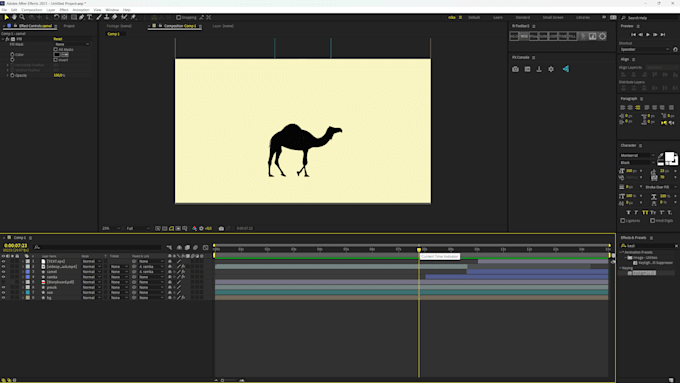Expand the ramka layer properties

tap(23, 277)
